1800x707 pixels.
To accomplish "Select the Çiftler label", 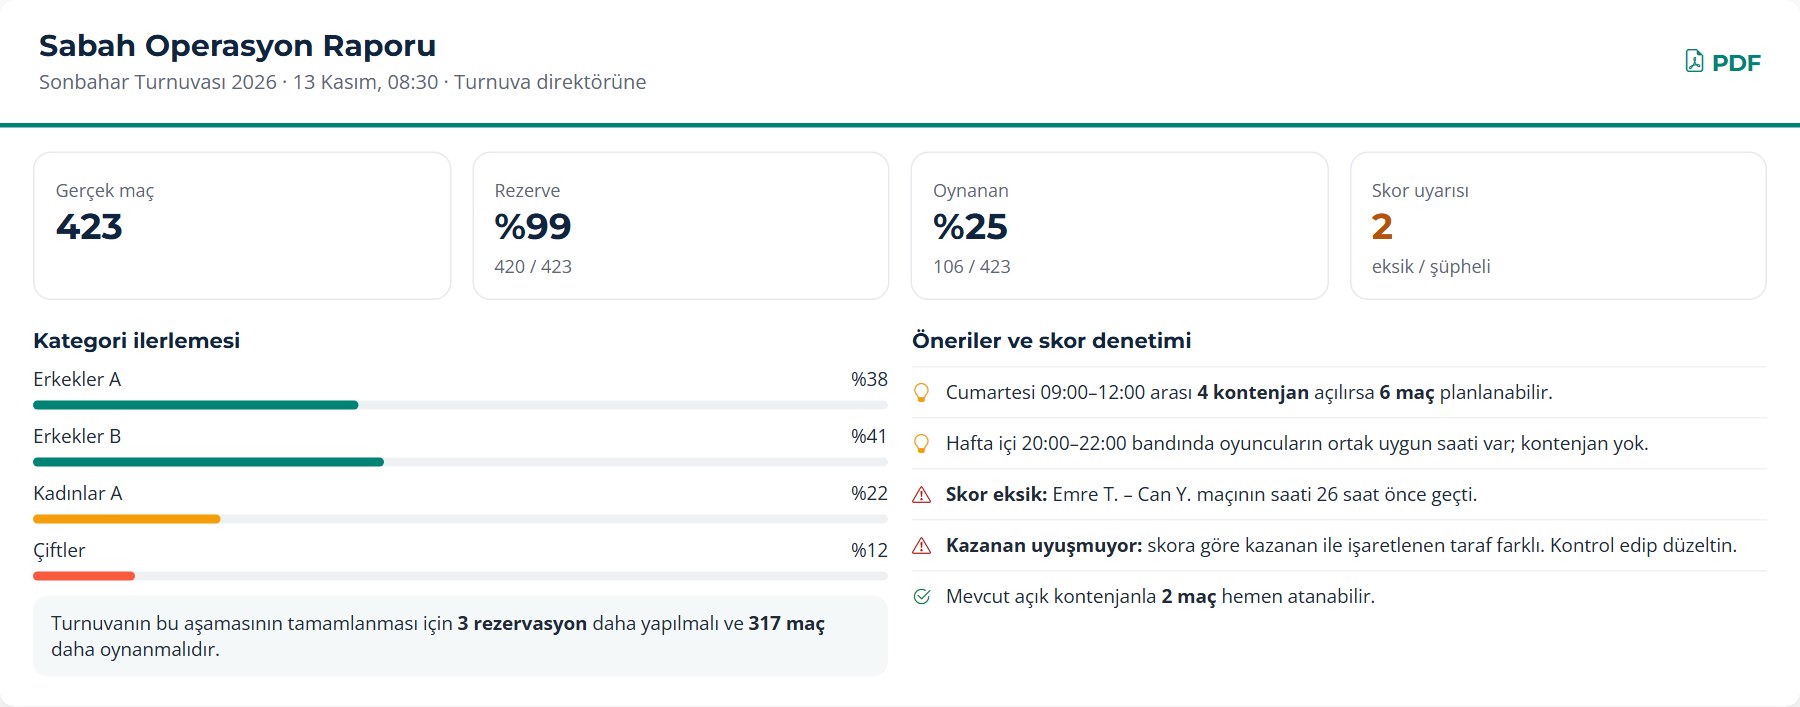I will point(59,551).
